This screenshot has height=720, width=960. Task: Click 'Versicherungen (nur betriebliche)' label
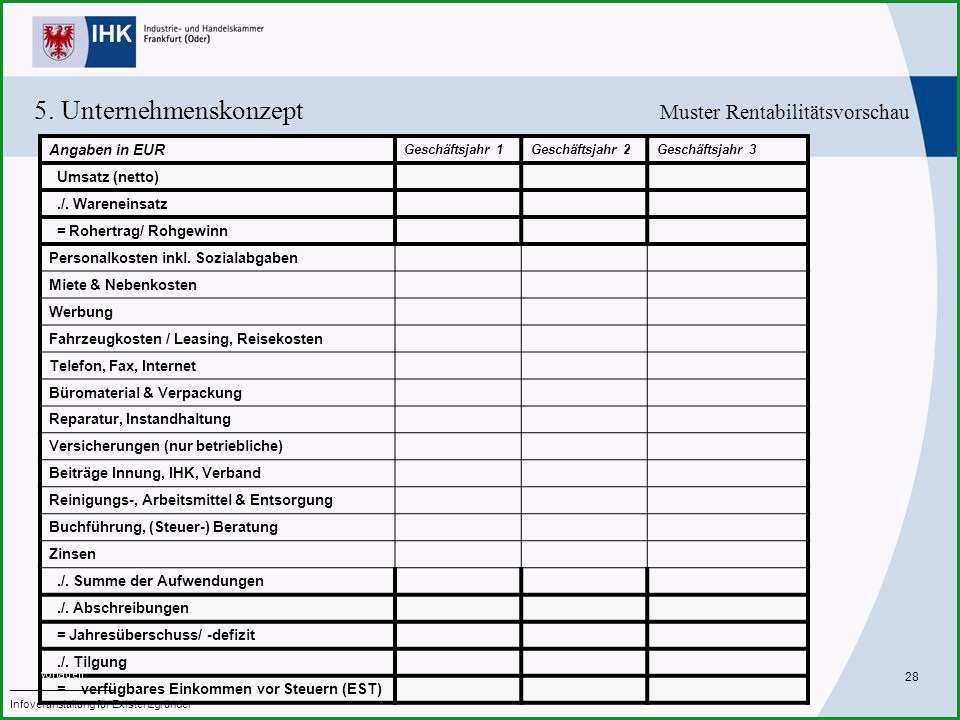click(x=166, y=446)
